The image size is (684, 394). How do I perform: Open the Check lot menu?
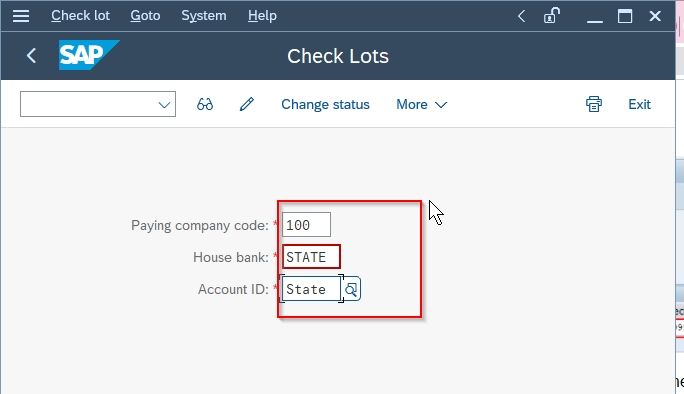point(80,16)
